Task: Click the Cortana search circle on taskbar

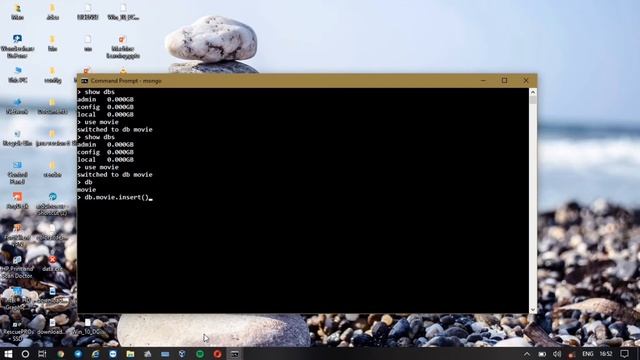Action: tap(25, 354)
